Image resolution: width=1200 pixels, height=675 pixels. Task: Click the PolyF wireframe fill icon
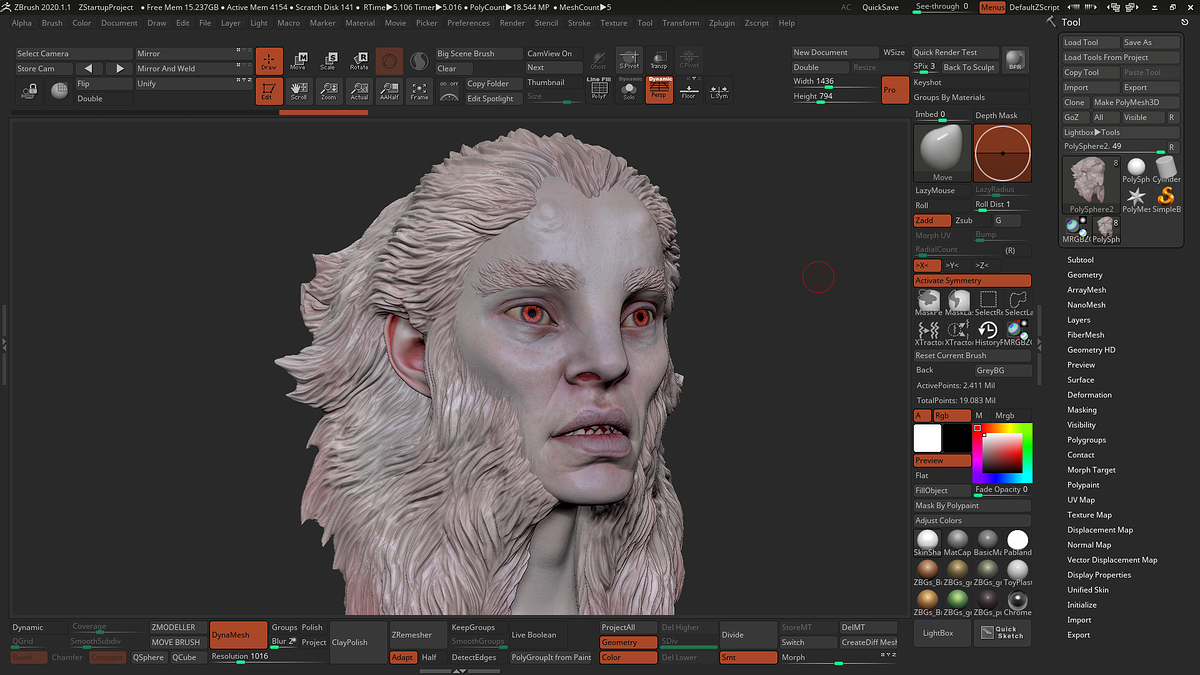click(x=601, y=90)
